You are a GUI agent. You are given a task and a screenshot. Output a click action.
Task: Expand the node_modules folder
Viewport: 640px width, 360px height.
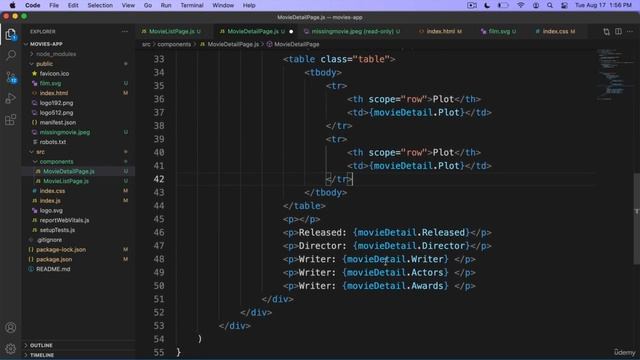pyautogui.click(x=78, y=54)
